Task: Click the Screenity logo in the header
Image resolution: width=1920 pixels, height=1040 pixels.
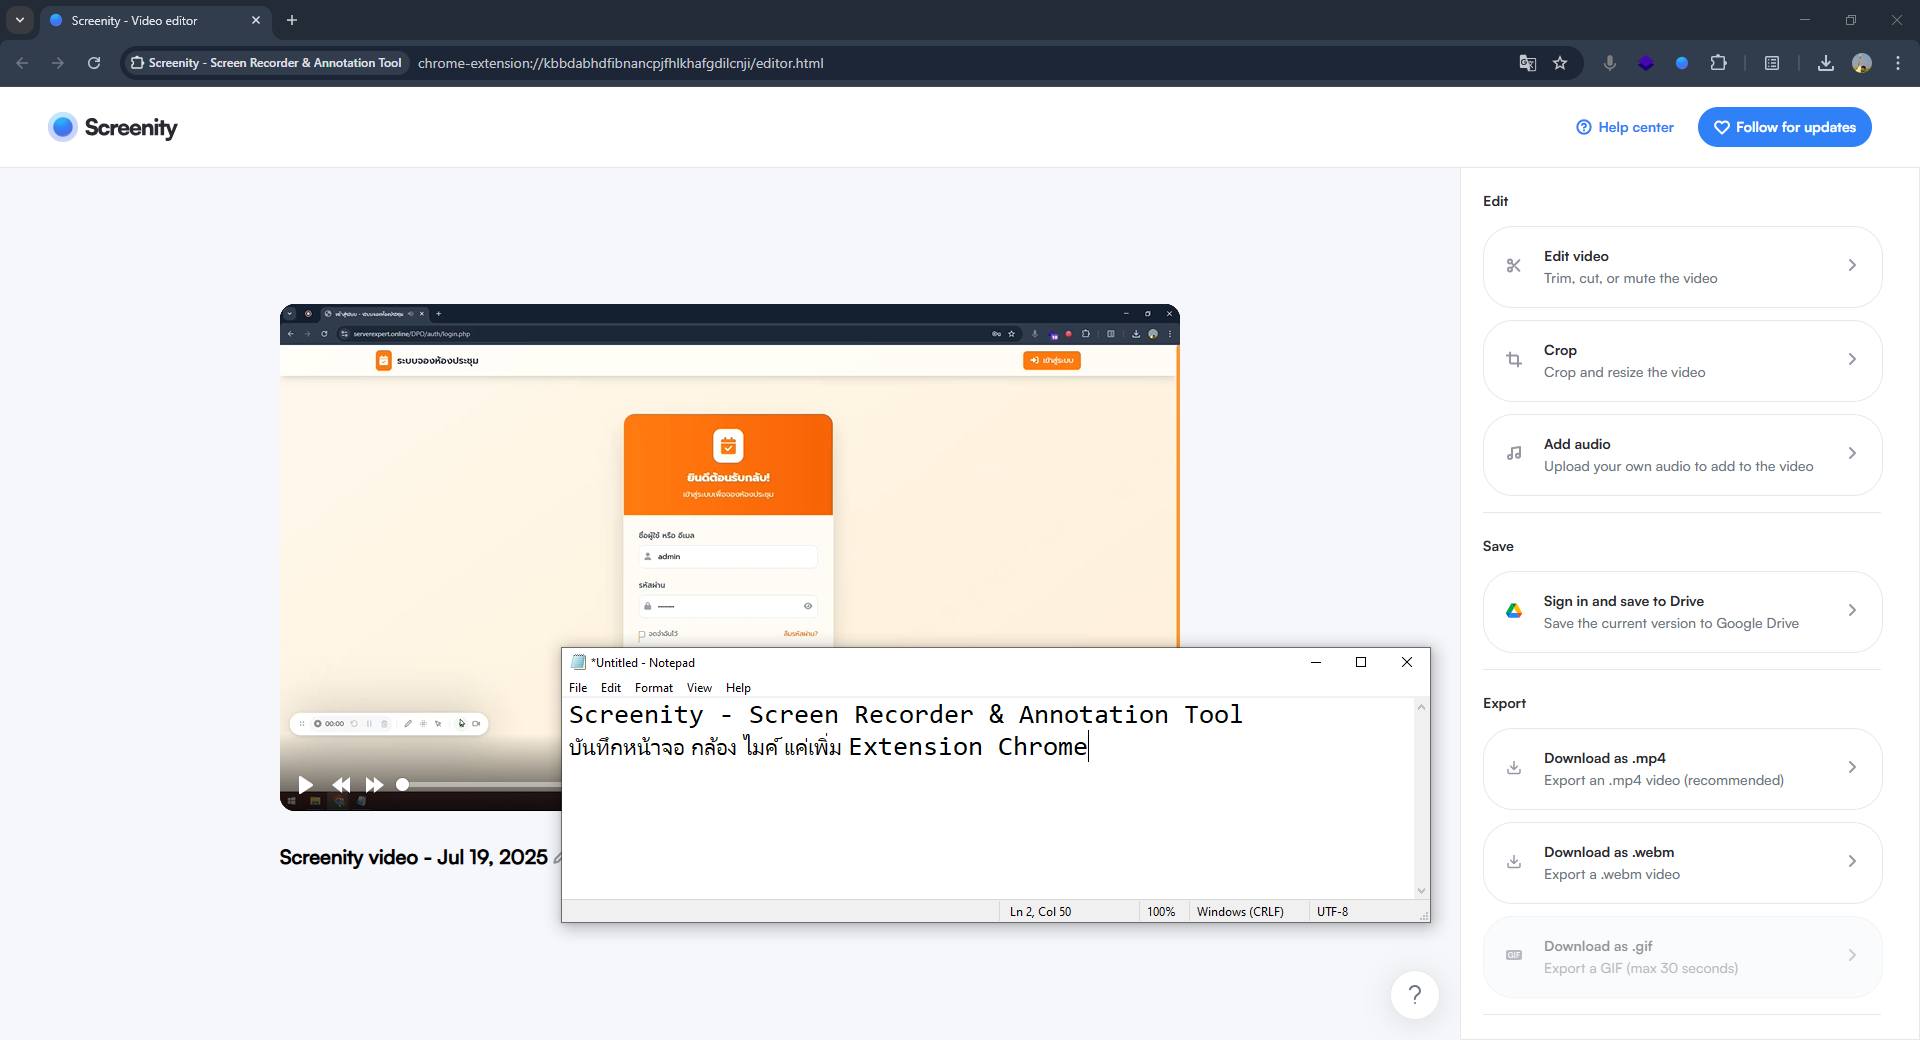Action: pos(113,127)
